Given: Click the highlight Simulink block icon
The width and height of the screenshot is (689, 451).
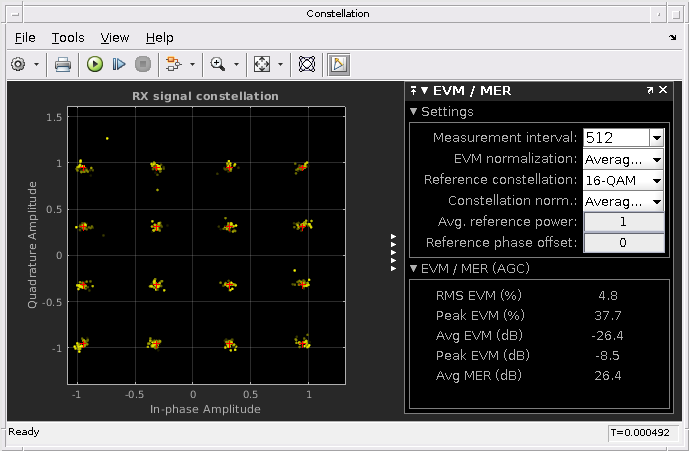Looking at the screenshot, I should click(174, 64).
